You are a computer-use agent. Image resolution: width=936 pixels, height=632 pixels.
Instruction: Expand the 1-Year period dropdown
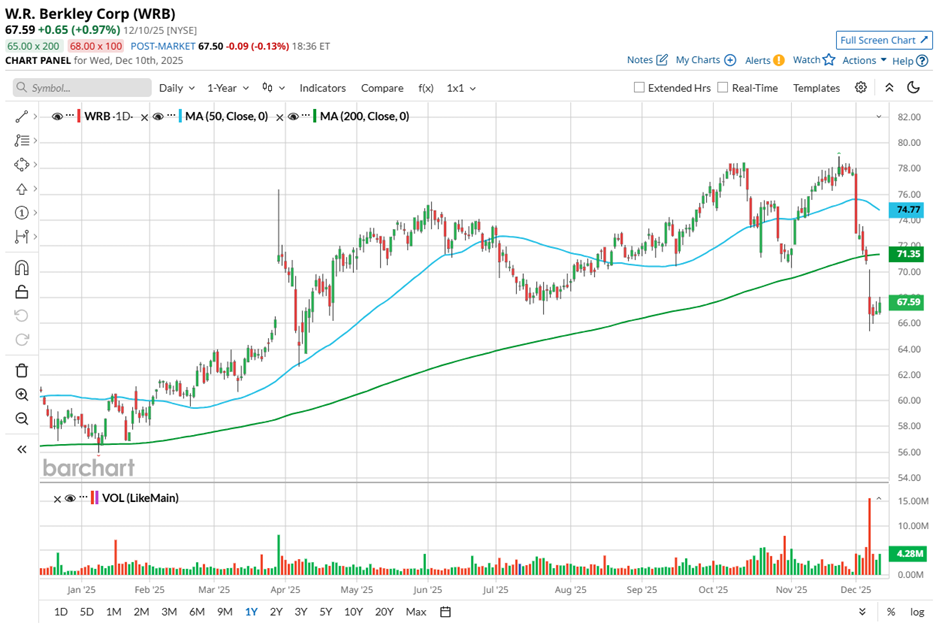pyautogui.click(x=229, y=88)
